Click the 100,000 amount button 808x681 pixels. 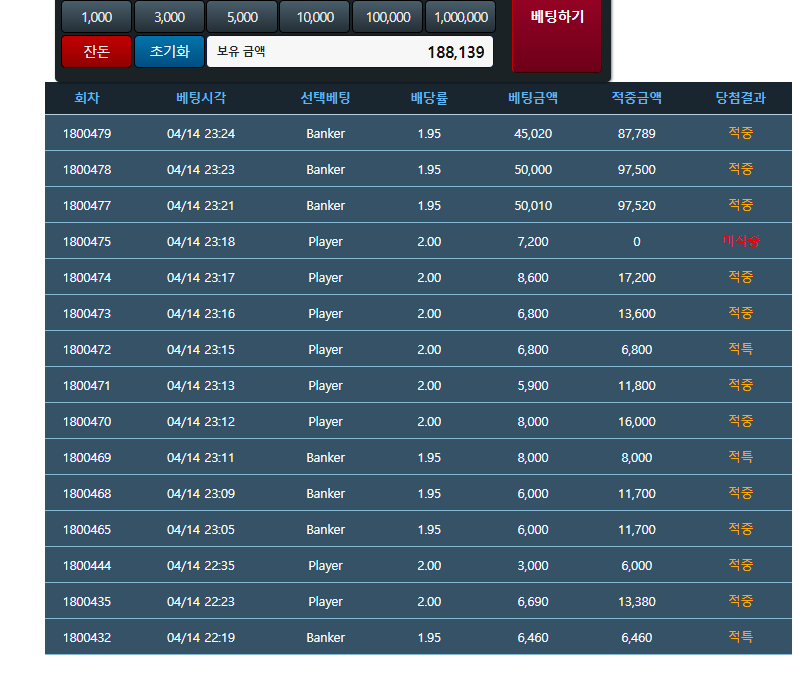pos(388,17)
